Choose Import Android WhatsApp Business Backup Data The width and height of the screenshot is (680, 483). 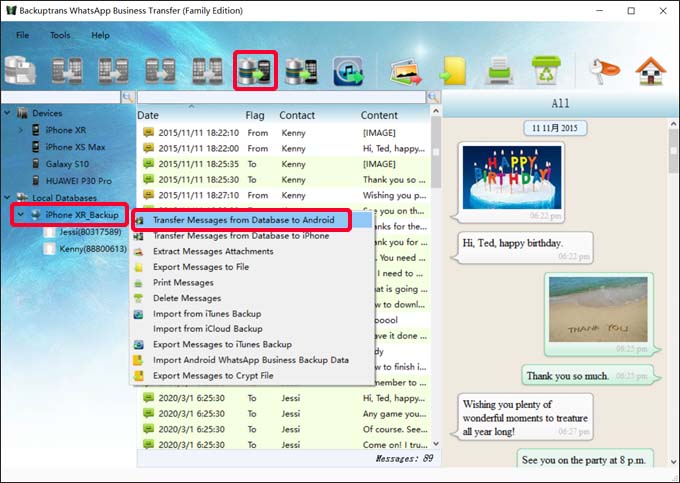tap(252, 360)
